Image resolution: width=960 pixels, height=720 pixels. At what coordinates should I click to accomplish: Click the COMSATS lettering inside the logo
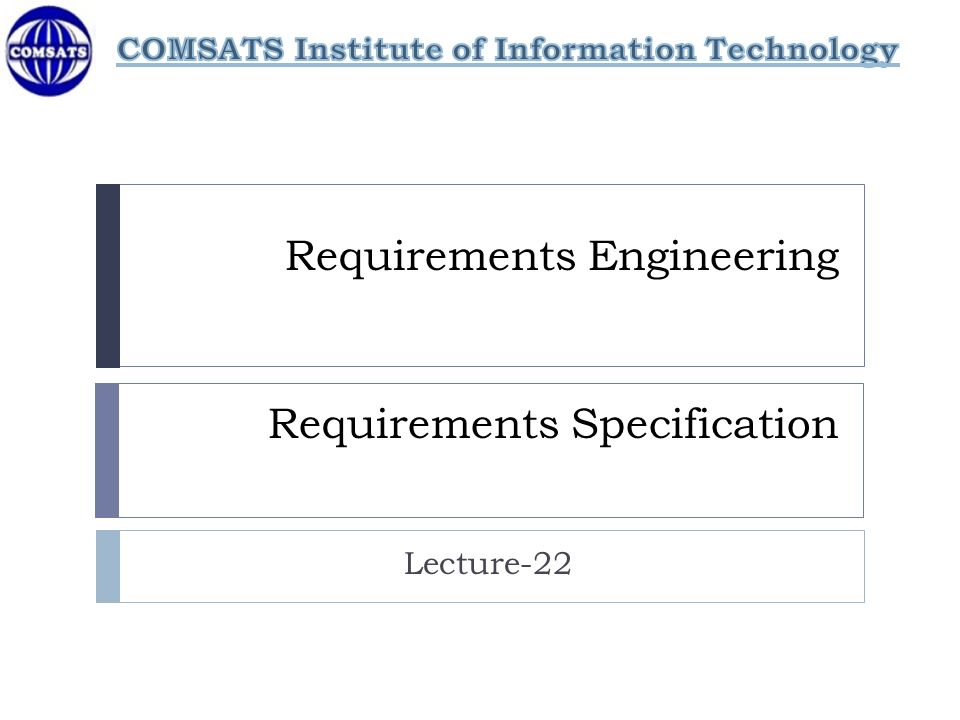point(49,52)
